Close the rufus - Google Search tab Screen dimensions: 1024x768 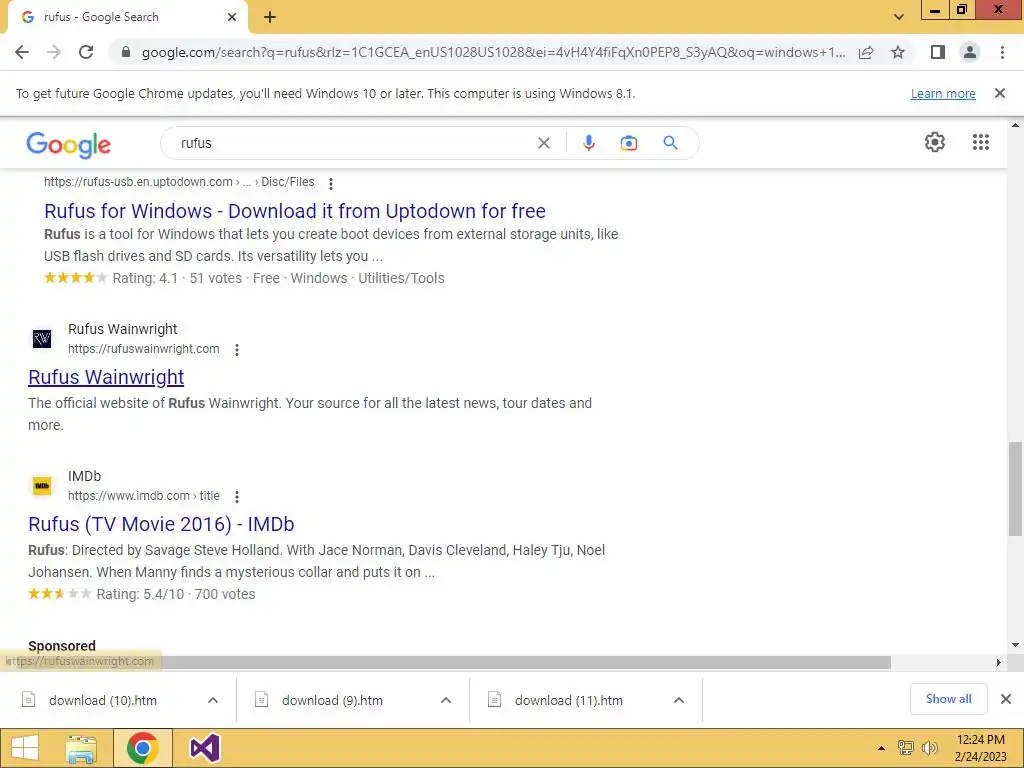[x=232, y=17]
